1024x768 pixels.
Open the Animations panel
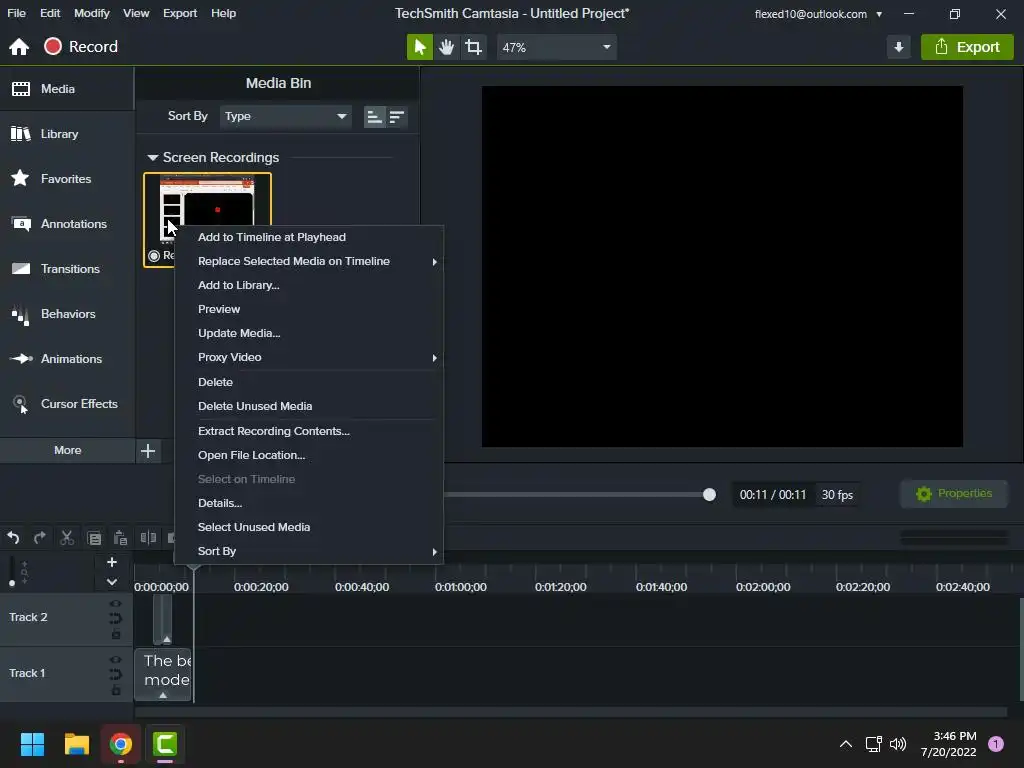(67, 359)
